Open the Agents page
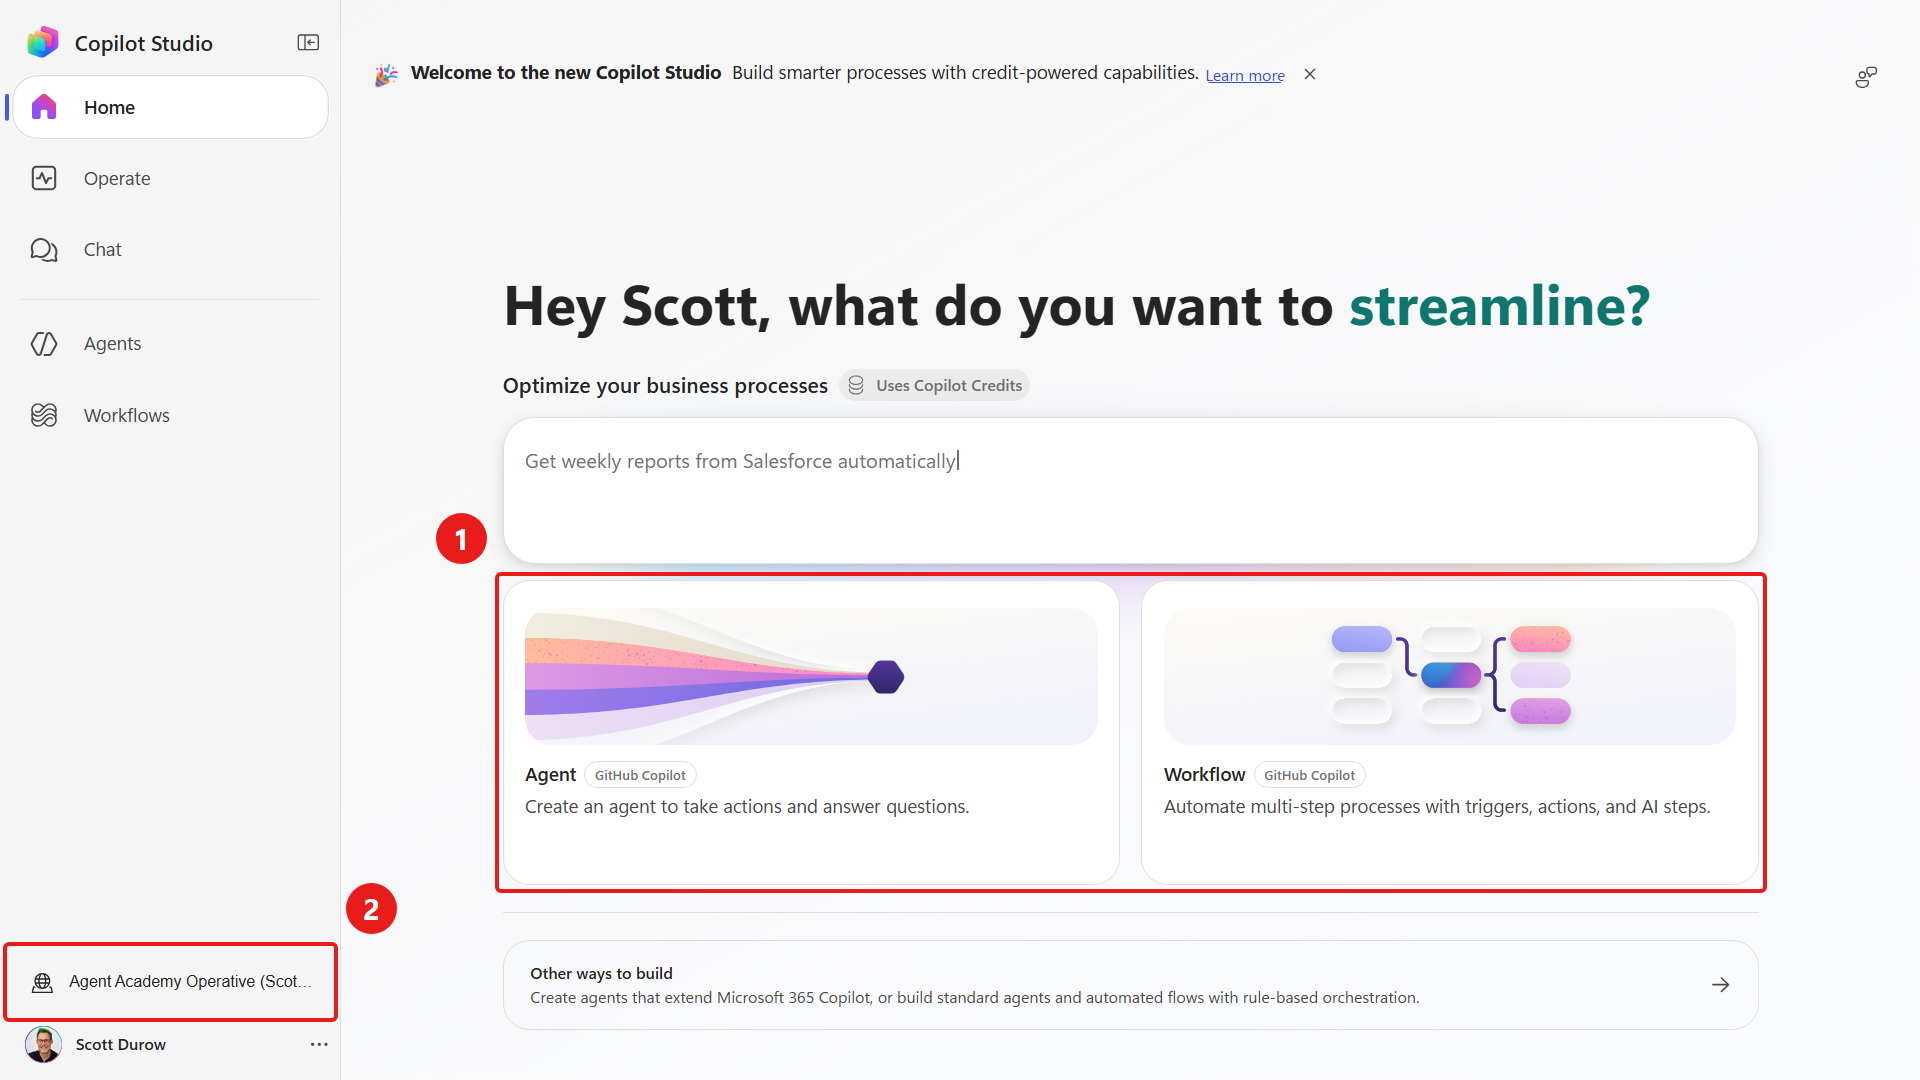The image size is (1920, 1080). (x=170, y=343)
